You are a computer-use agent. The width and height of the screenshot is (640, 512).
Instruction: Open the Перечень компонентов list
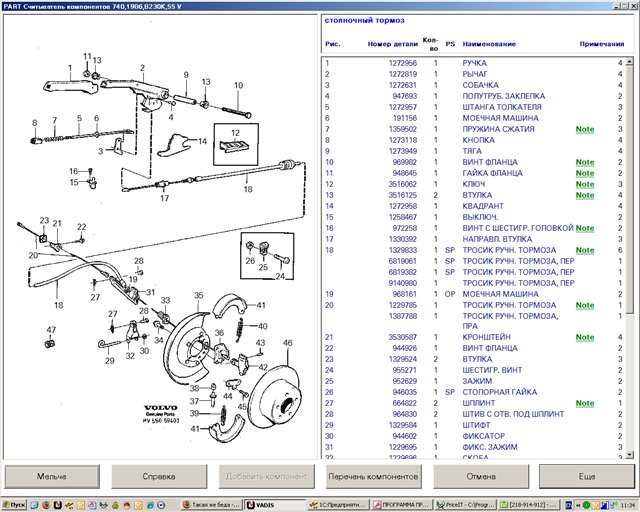point(372,476)
